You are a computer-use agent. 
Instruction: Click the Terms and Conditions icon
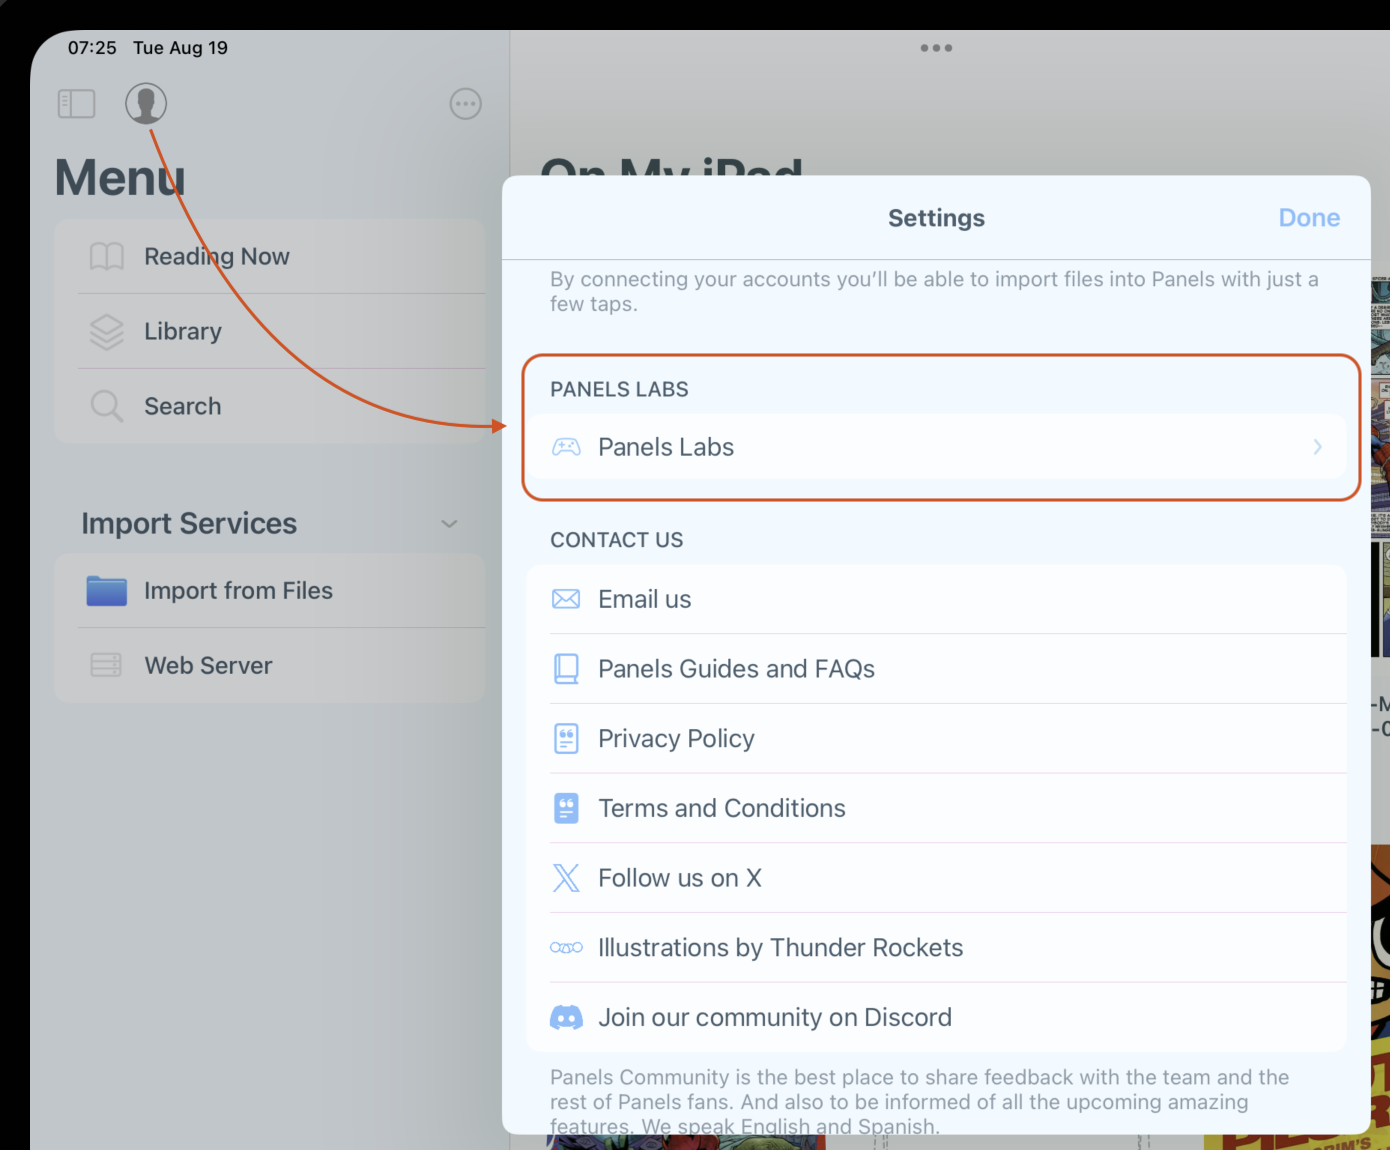[566, 808]
